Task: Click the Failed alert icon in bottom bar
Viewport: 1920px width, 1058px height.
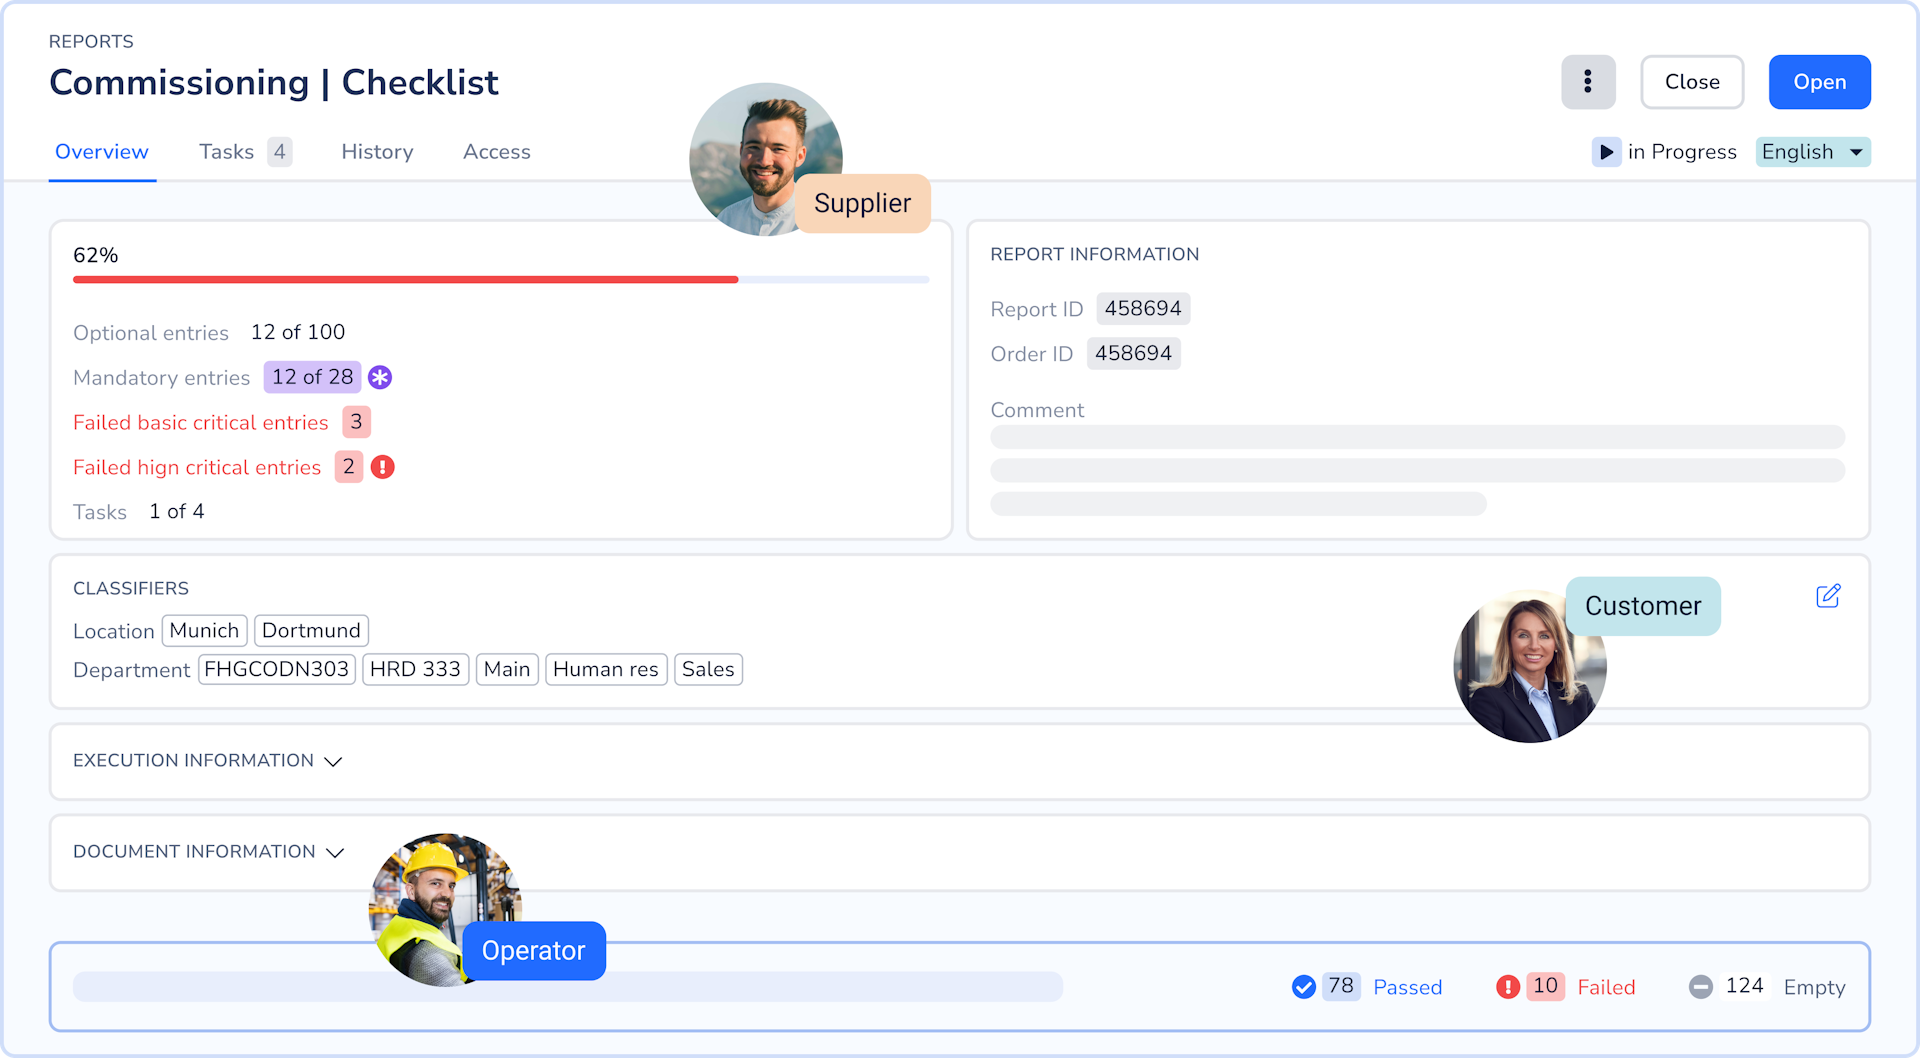Action: pos(1508,987)
